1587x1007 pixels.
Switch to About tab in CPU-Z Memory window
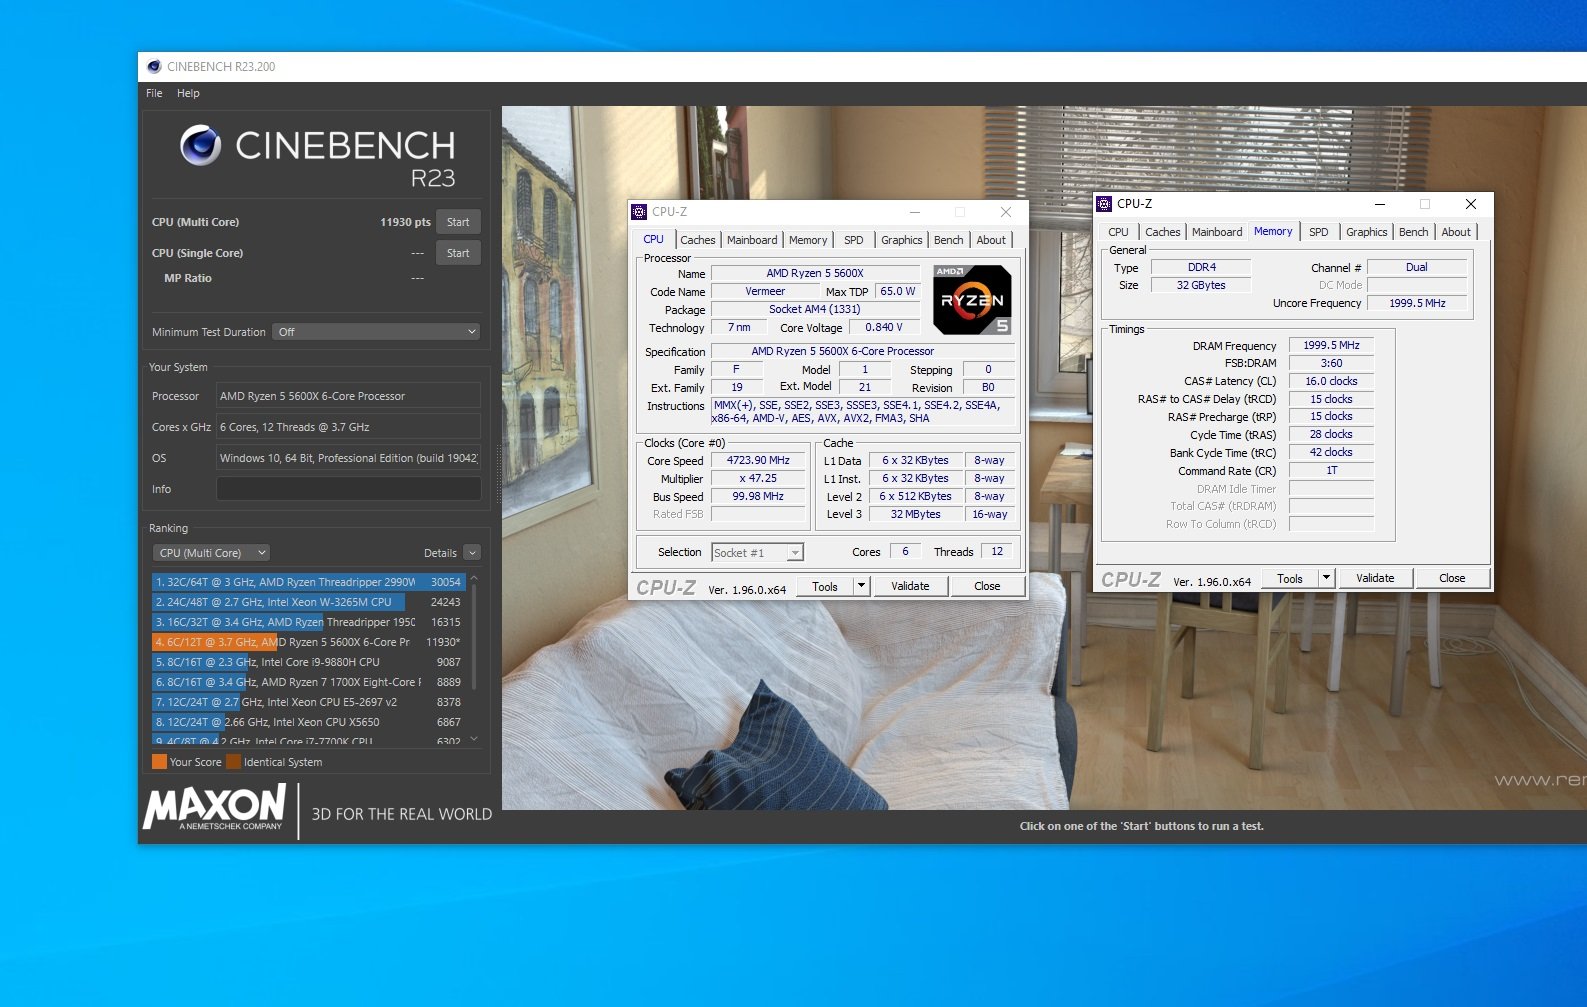coord(1456,232)
